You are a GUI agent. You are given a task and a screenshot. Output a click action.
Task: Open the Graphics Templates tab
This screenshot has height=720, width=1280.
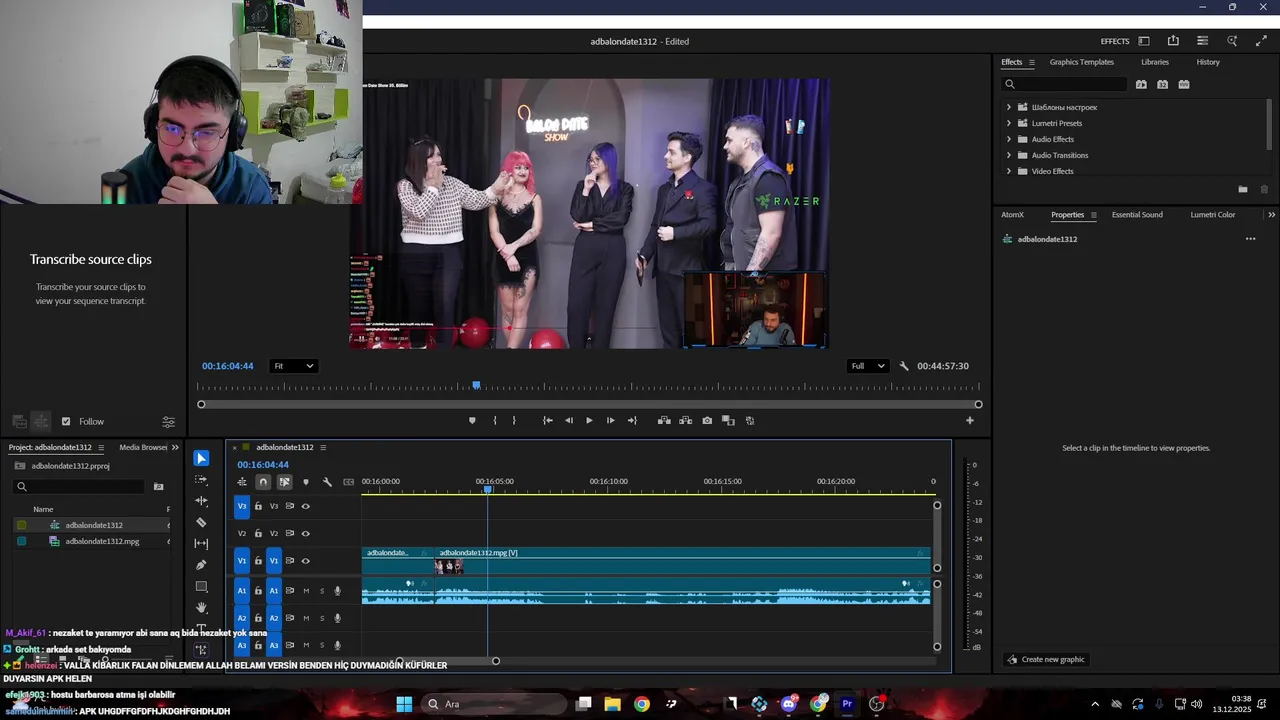1081,62
